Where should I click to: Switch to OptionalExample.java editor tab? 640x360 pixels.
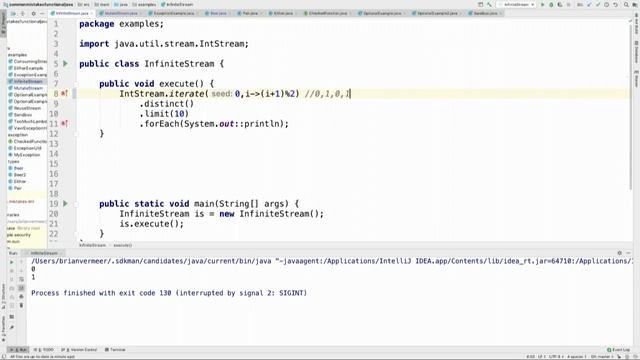[x=382, y=13]
